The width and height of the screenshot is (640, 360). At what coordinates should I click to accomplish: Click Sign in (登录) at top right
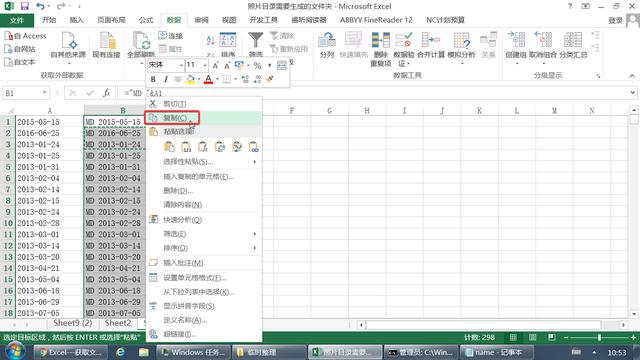616,20
